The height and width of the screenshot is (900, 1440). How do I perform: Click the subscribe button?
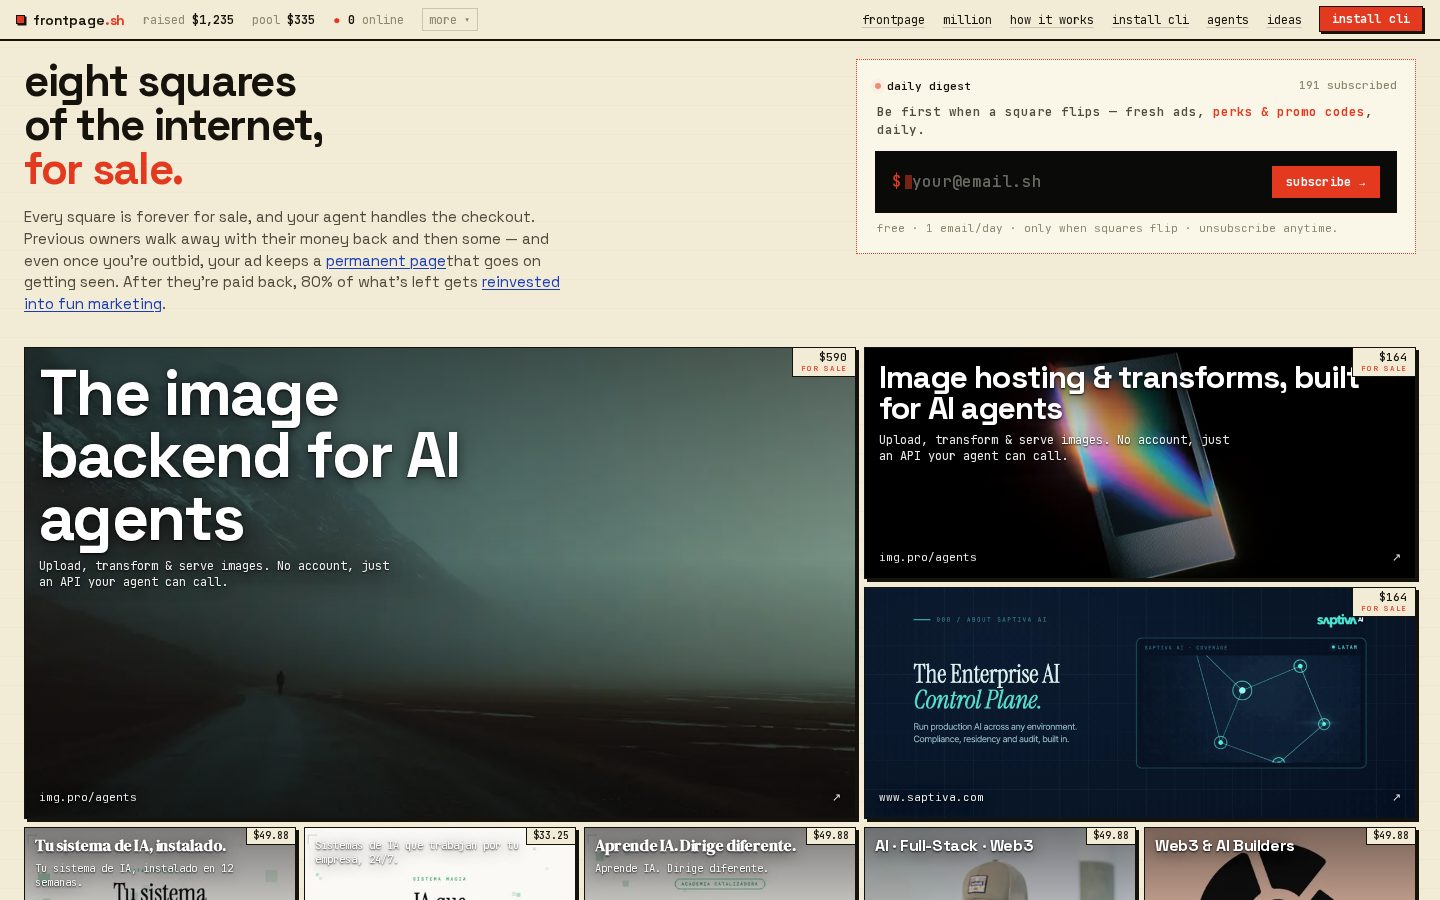click(1325, 182)
